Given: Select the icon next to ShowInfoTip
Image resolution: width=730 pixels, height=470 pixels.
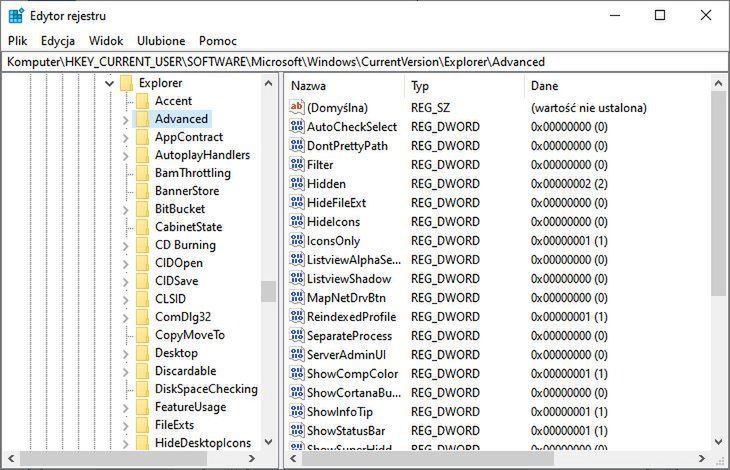Looking at the screenshot, I should (297, 412).
